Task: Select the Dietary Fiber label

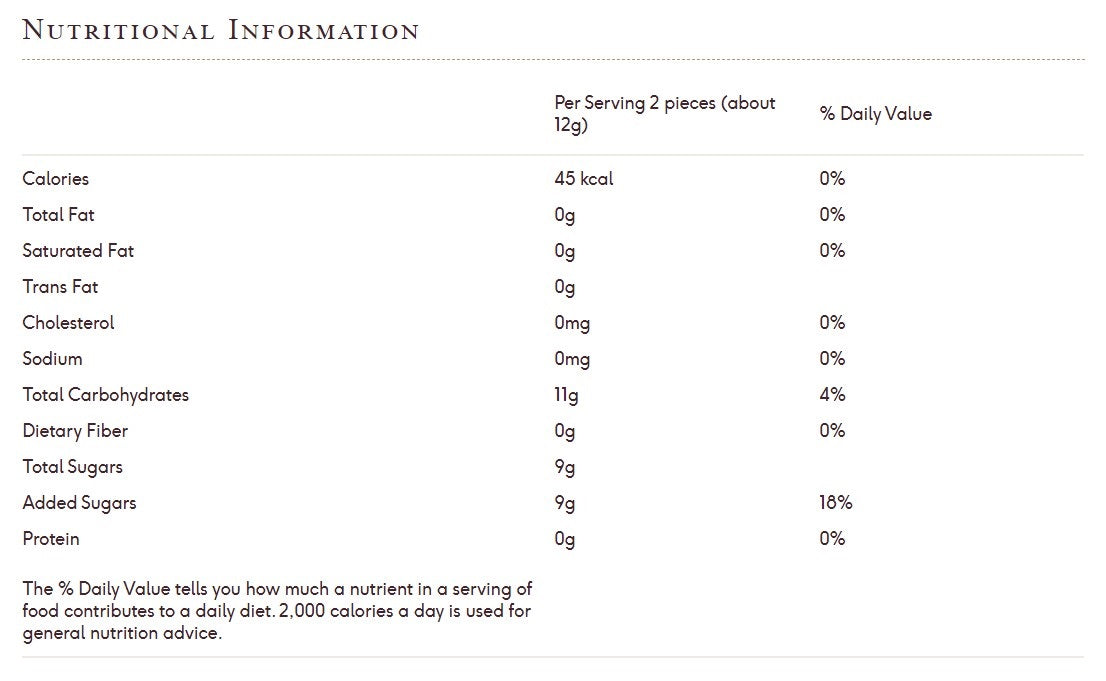Action: [x=76, y=431]
